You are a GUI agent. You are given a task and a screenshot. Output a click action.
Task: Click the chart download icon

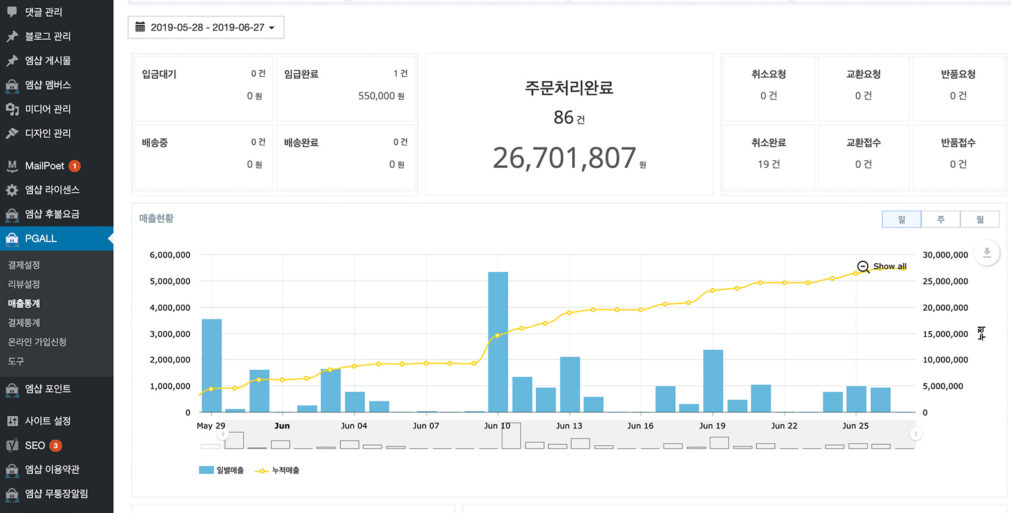coord(987,253)
